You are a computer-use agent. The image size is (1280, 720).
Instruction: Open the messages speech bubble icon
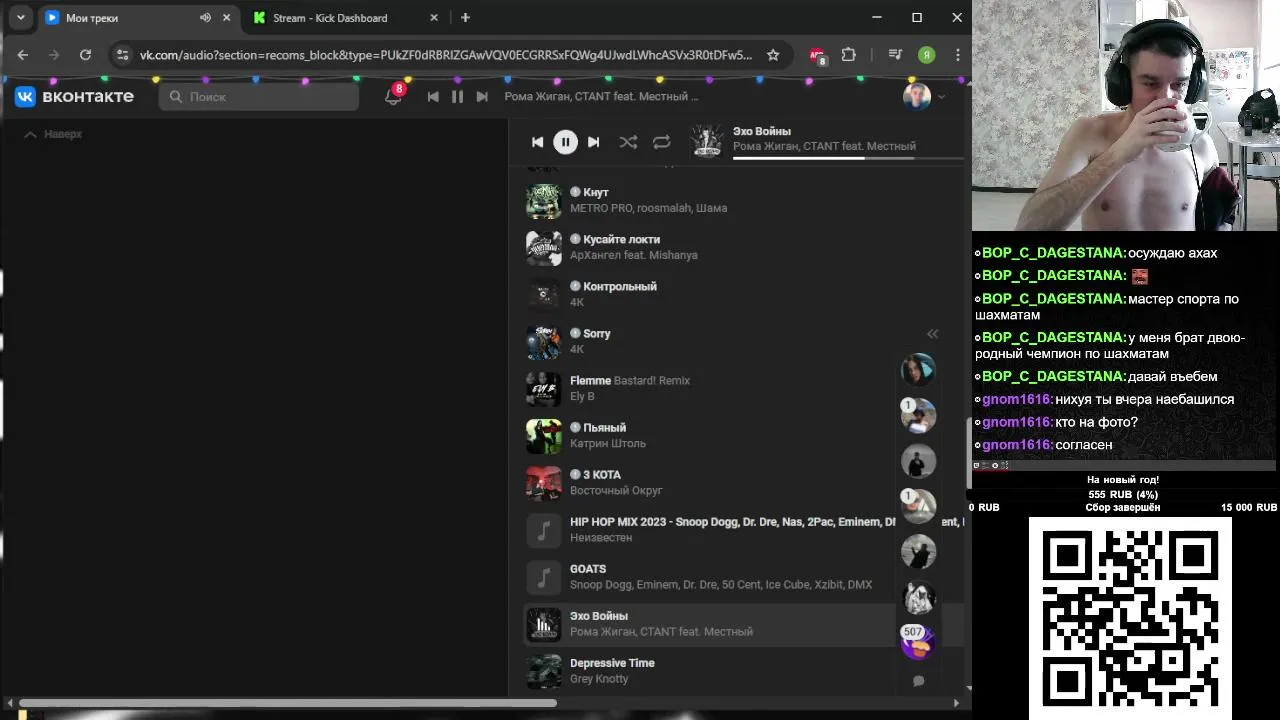pyautogui.click(x=918, y=681)
